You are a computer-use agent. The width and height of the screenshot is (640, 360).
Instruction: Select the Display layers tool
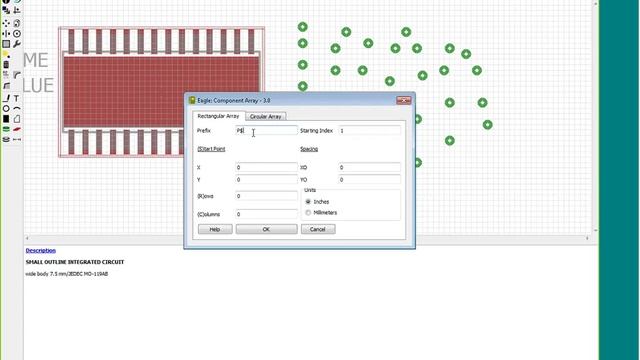point(6,11)
